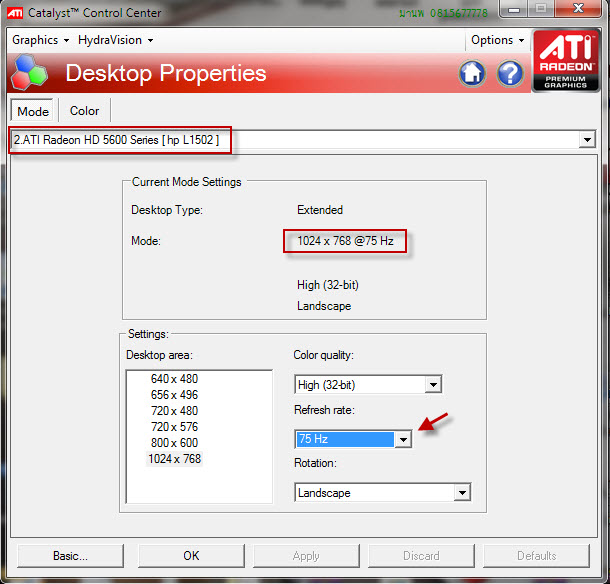Select 656 x 496 desktop area
The image size is (610, 584).
[x=174, y=395]
